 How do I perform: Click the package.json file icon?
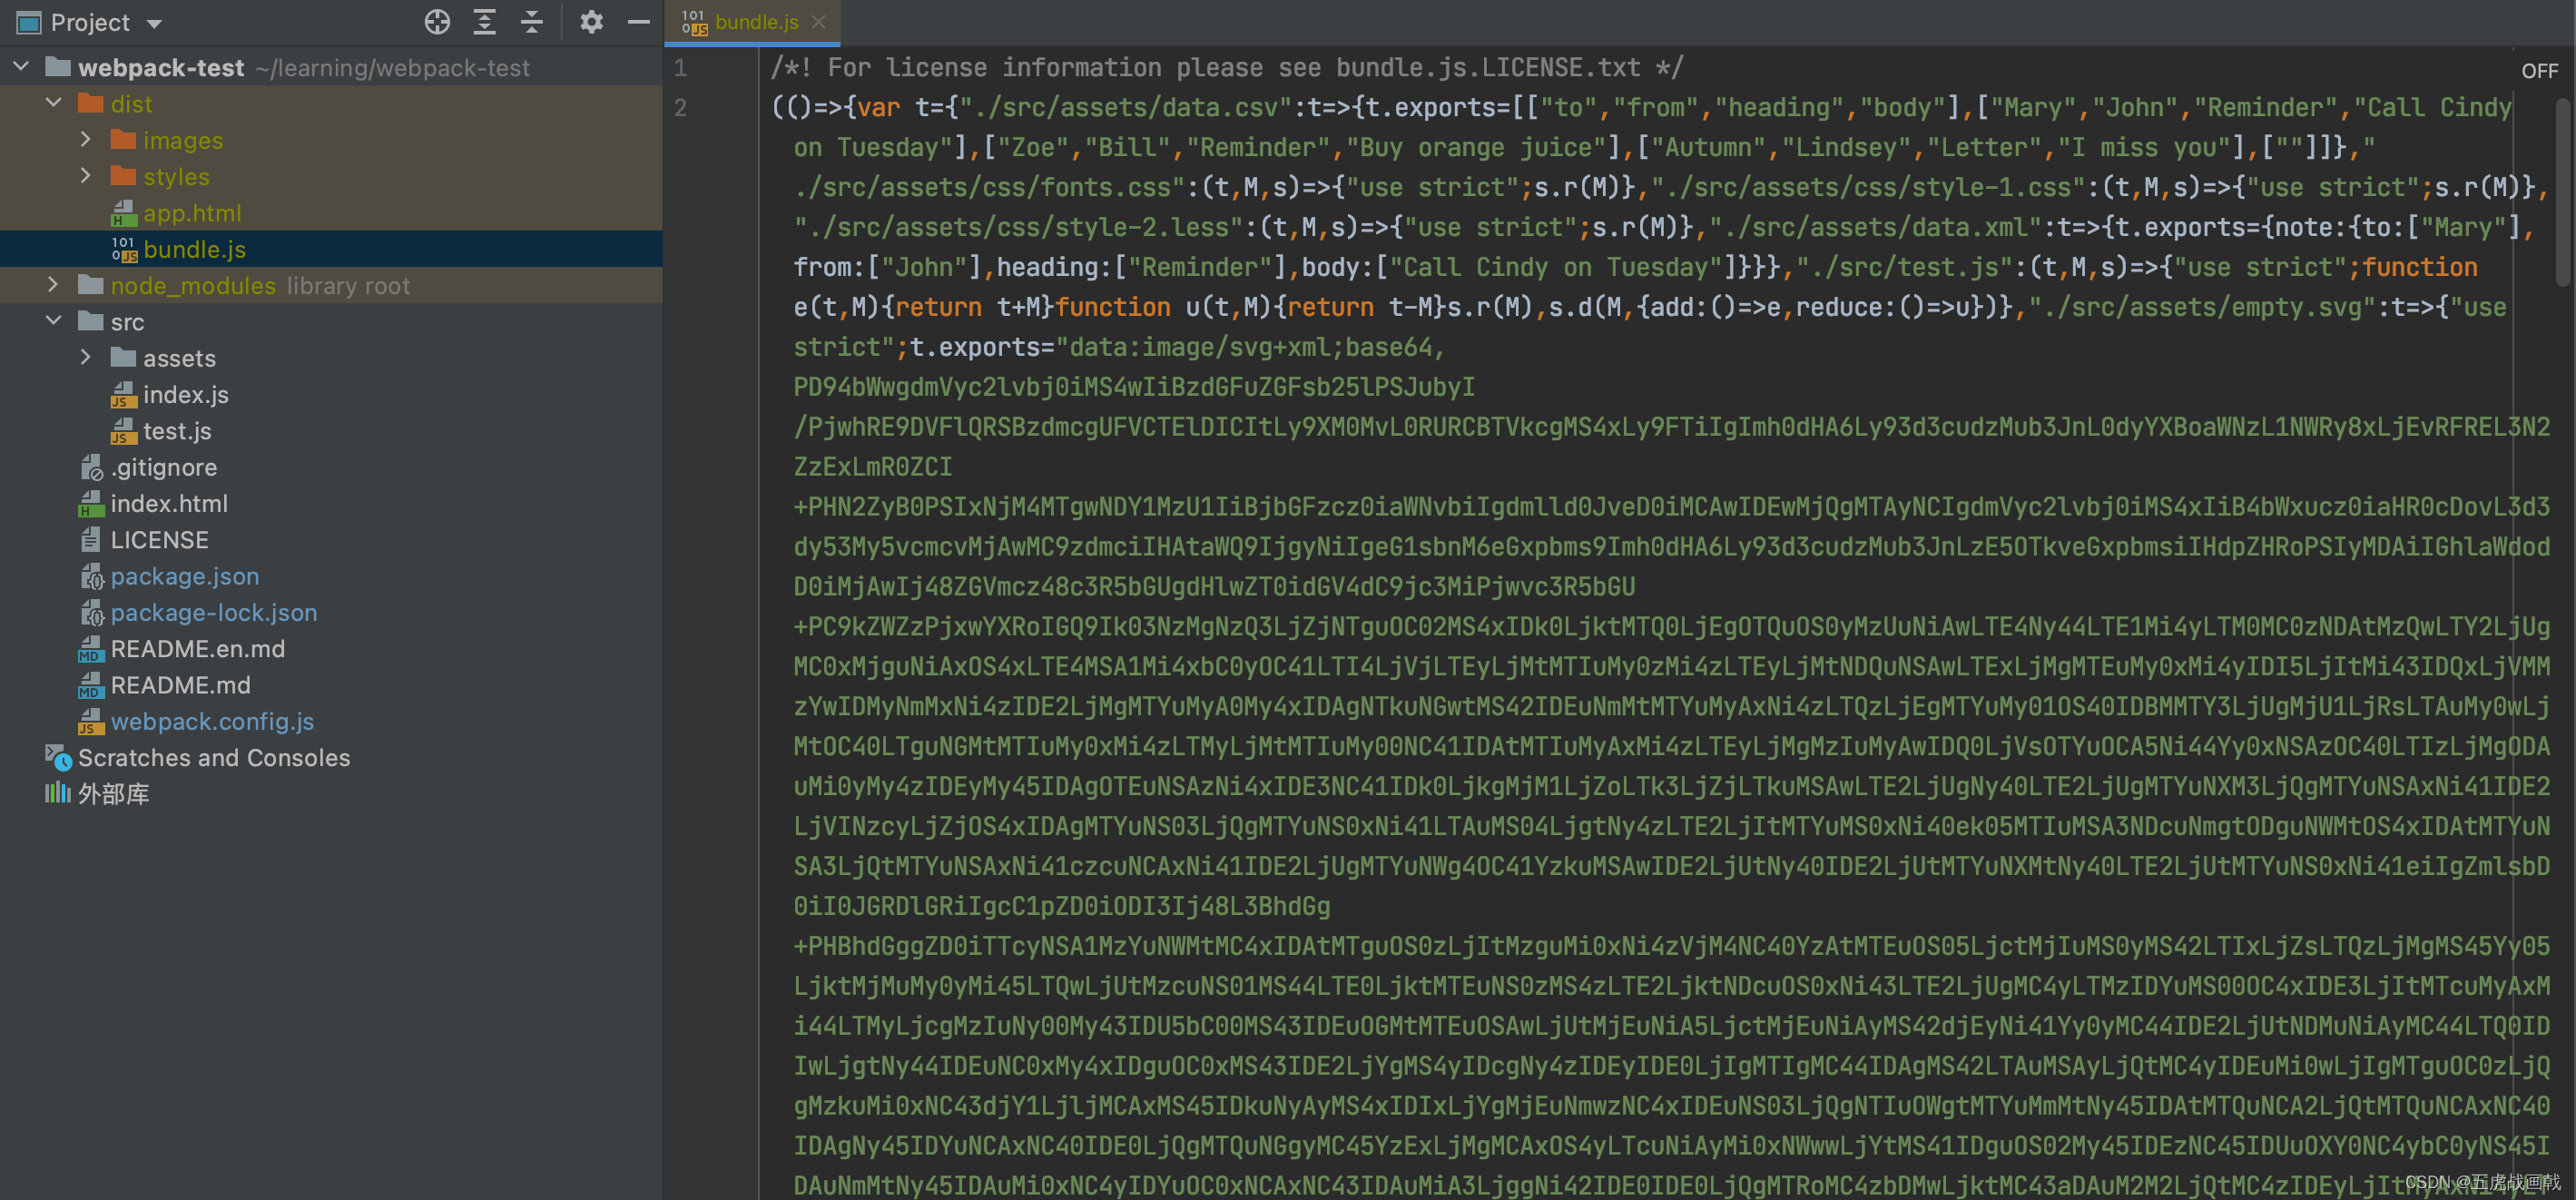pyautogui.click(x=91, y=576)
